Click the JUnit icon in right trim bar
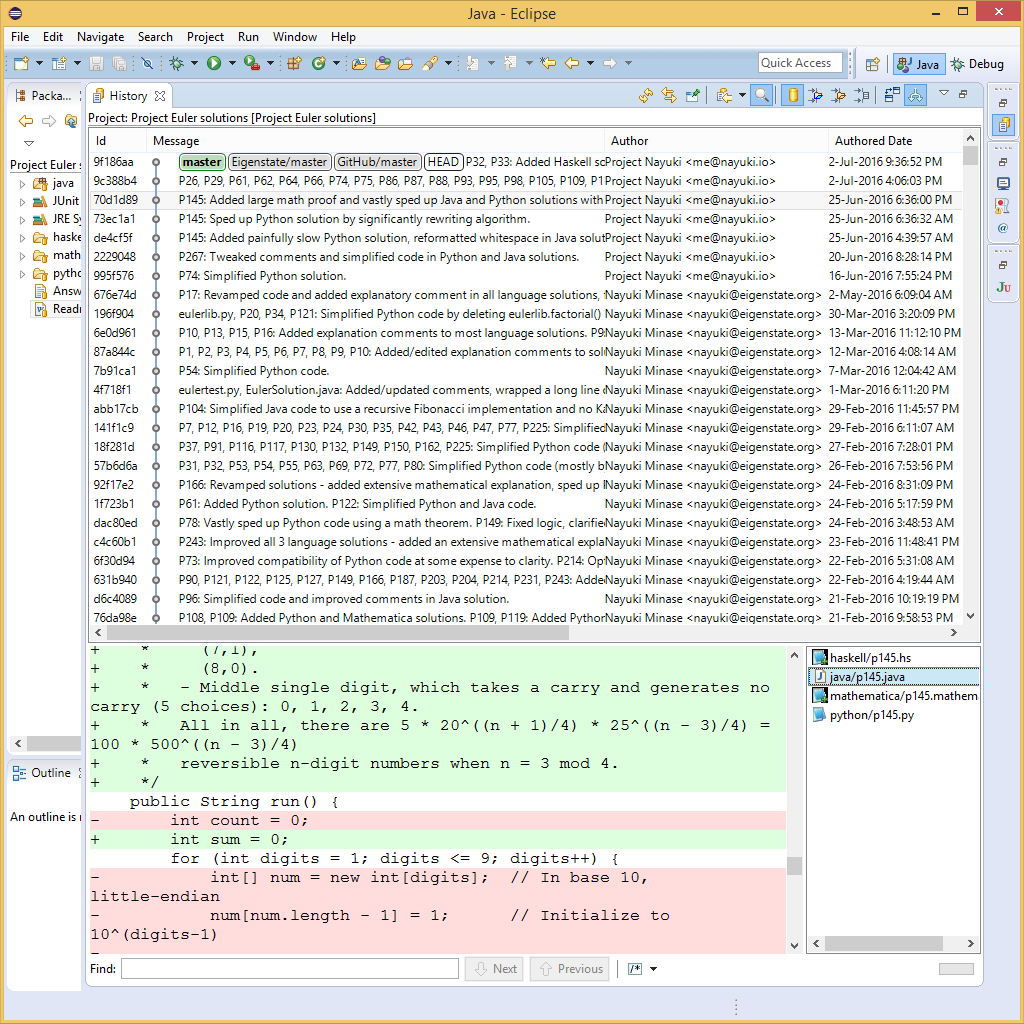This screenshot has height=1024, width=1024. [x=1003, y=287]
